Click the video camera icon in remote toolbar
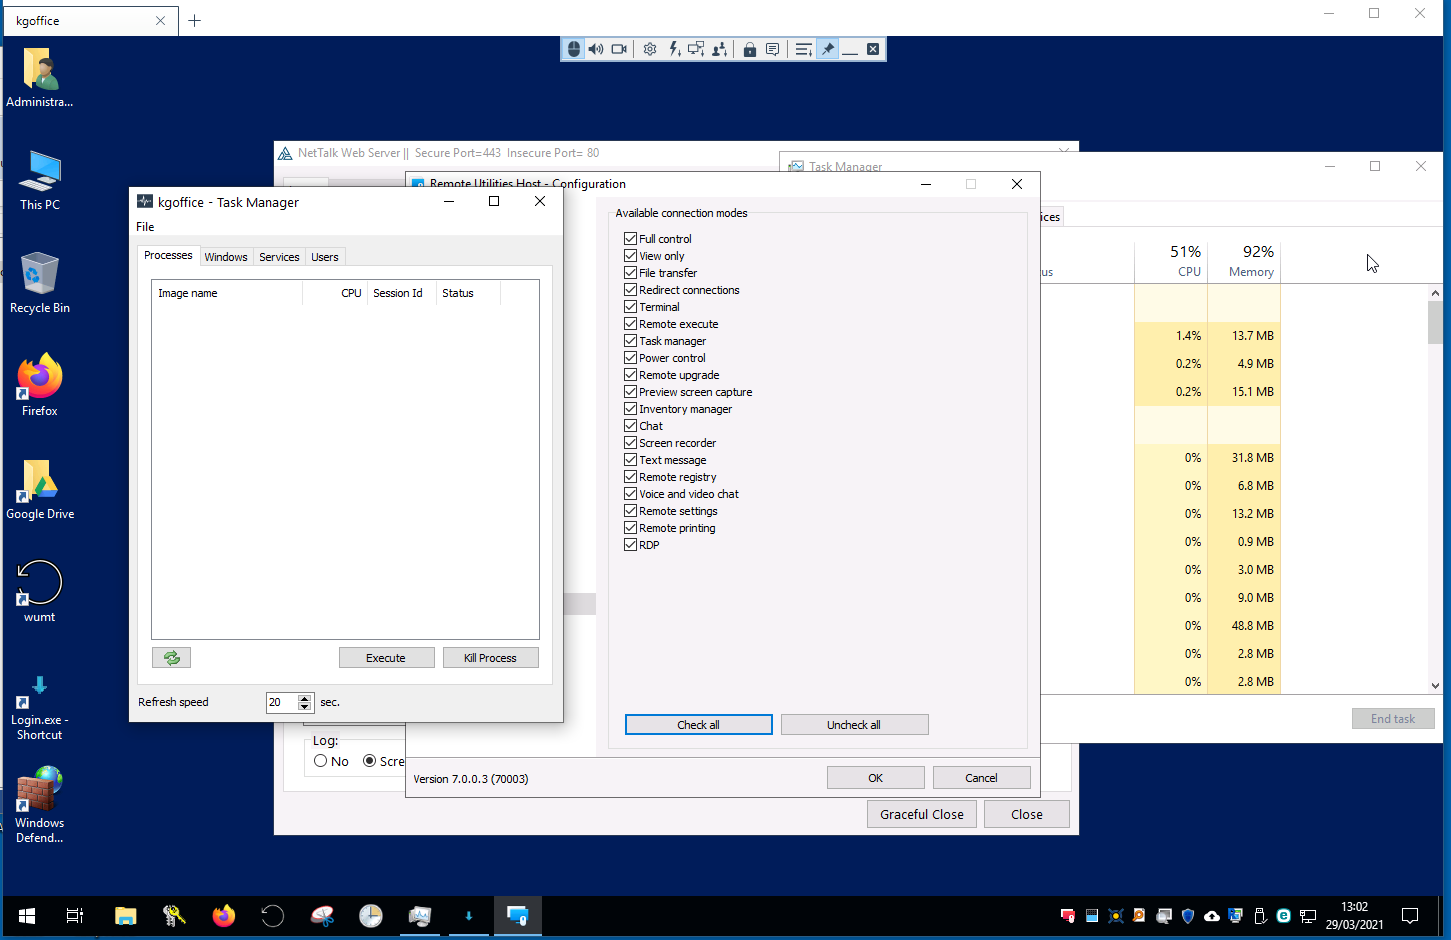 coord(619,49)
